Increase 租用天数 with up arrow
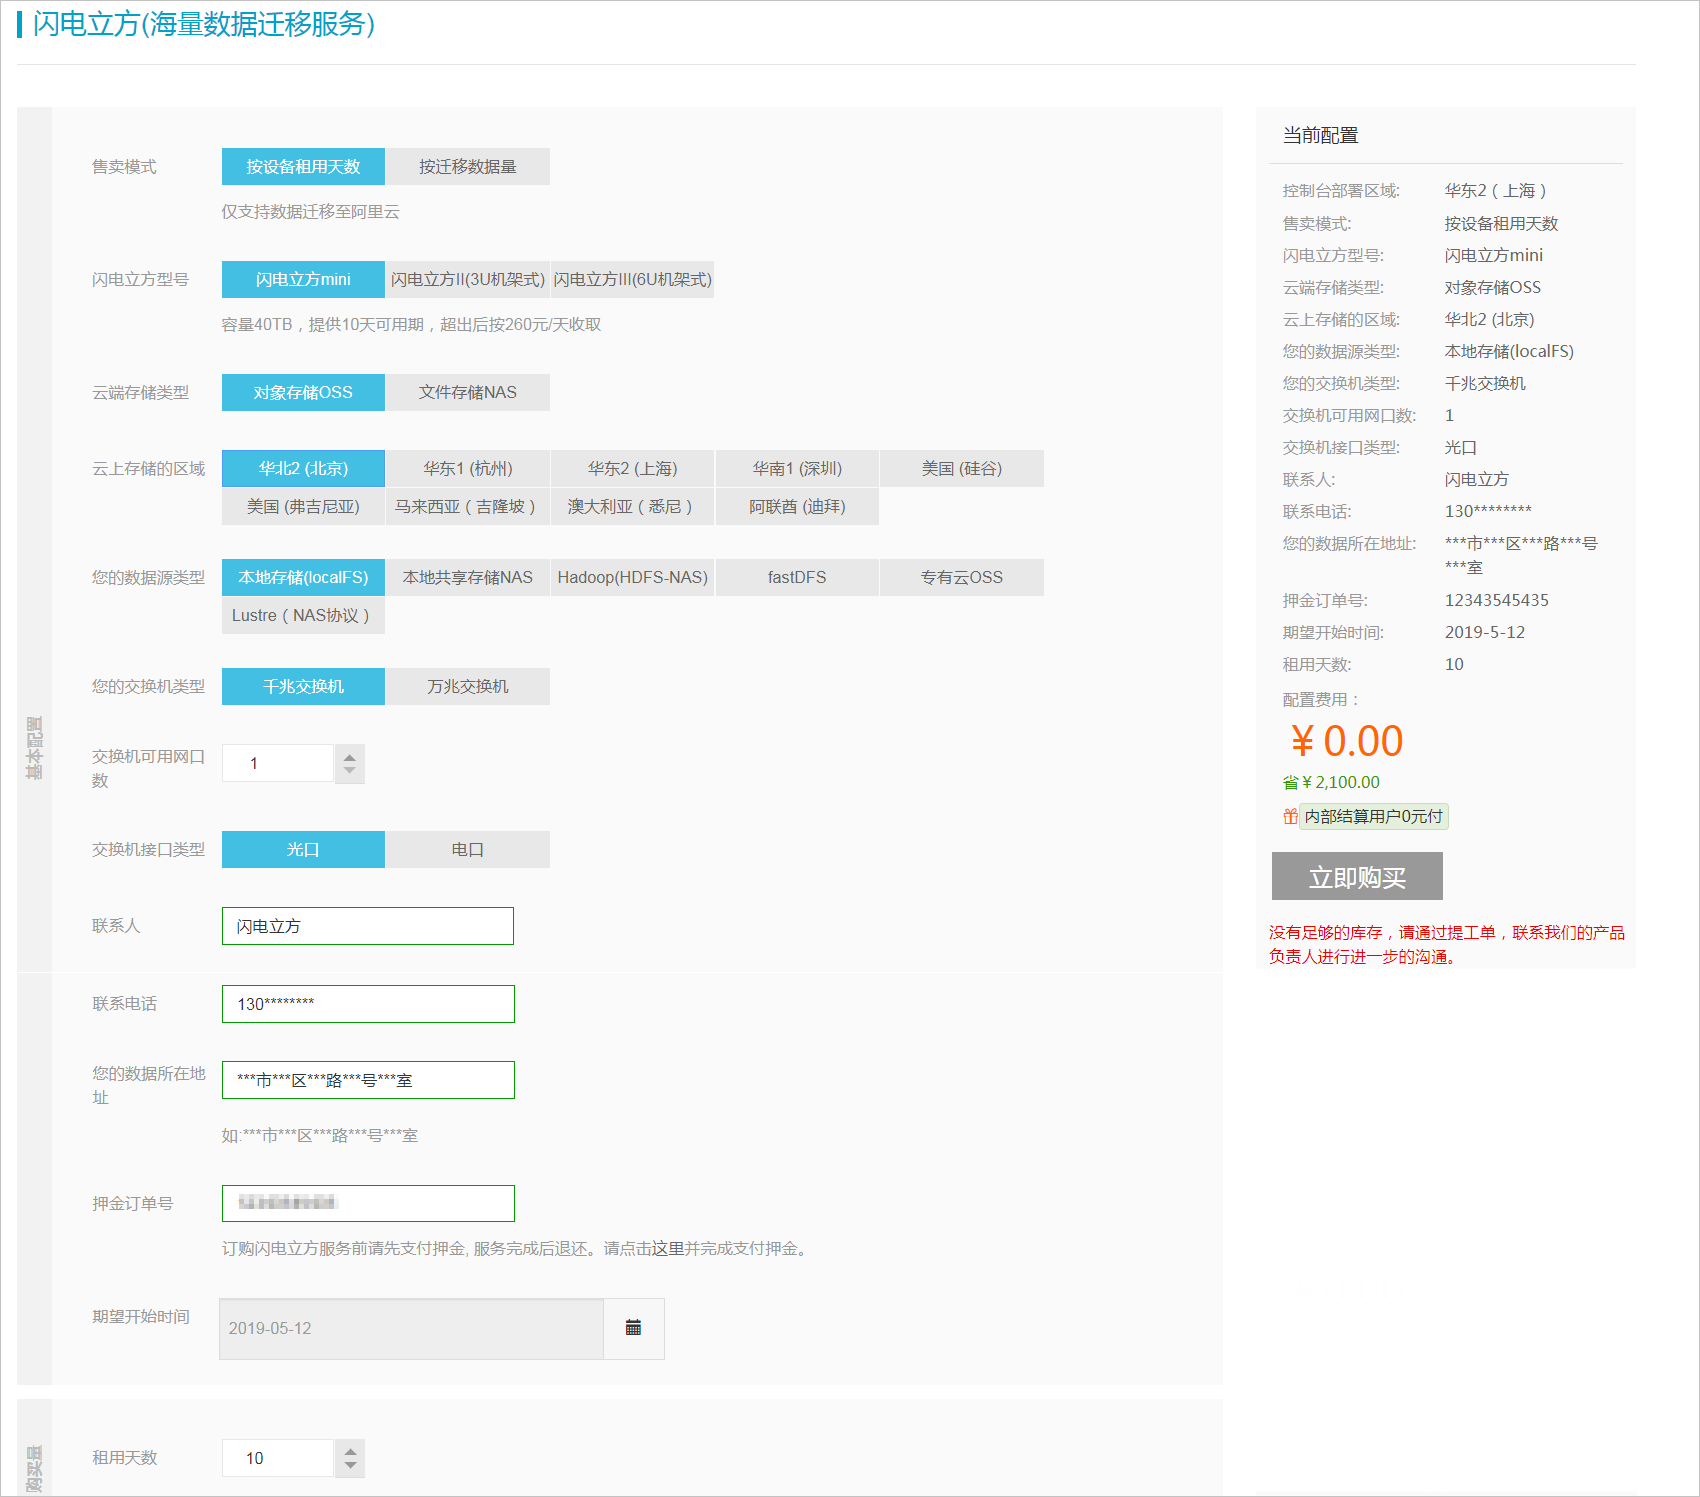 tap(349, 1450)
